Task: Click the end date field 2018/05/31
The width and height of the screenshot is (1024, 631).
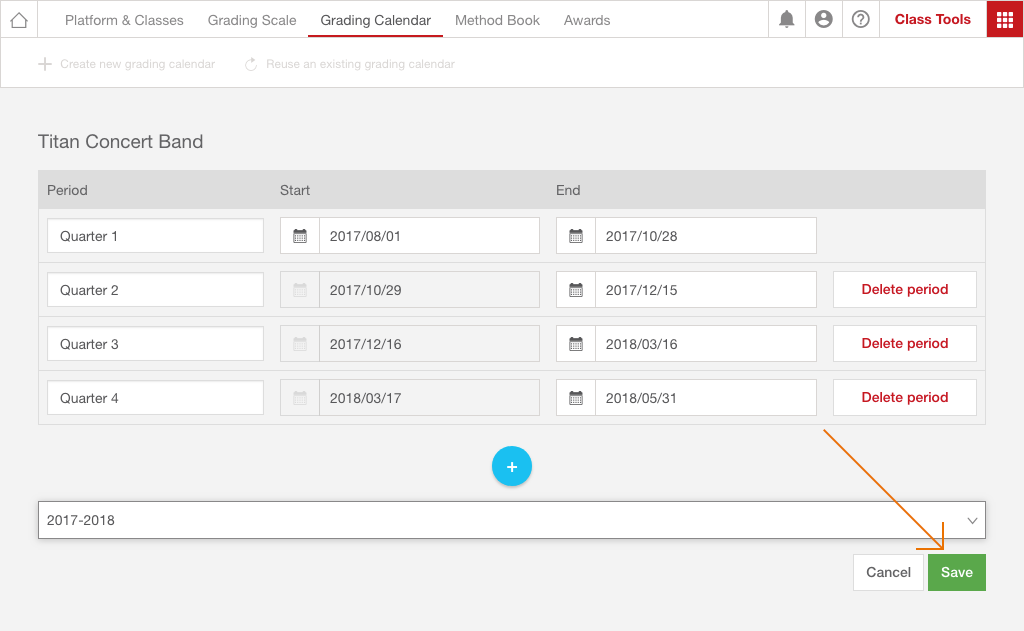Action: point(705,398)
